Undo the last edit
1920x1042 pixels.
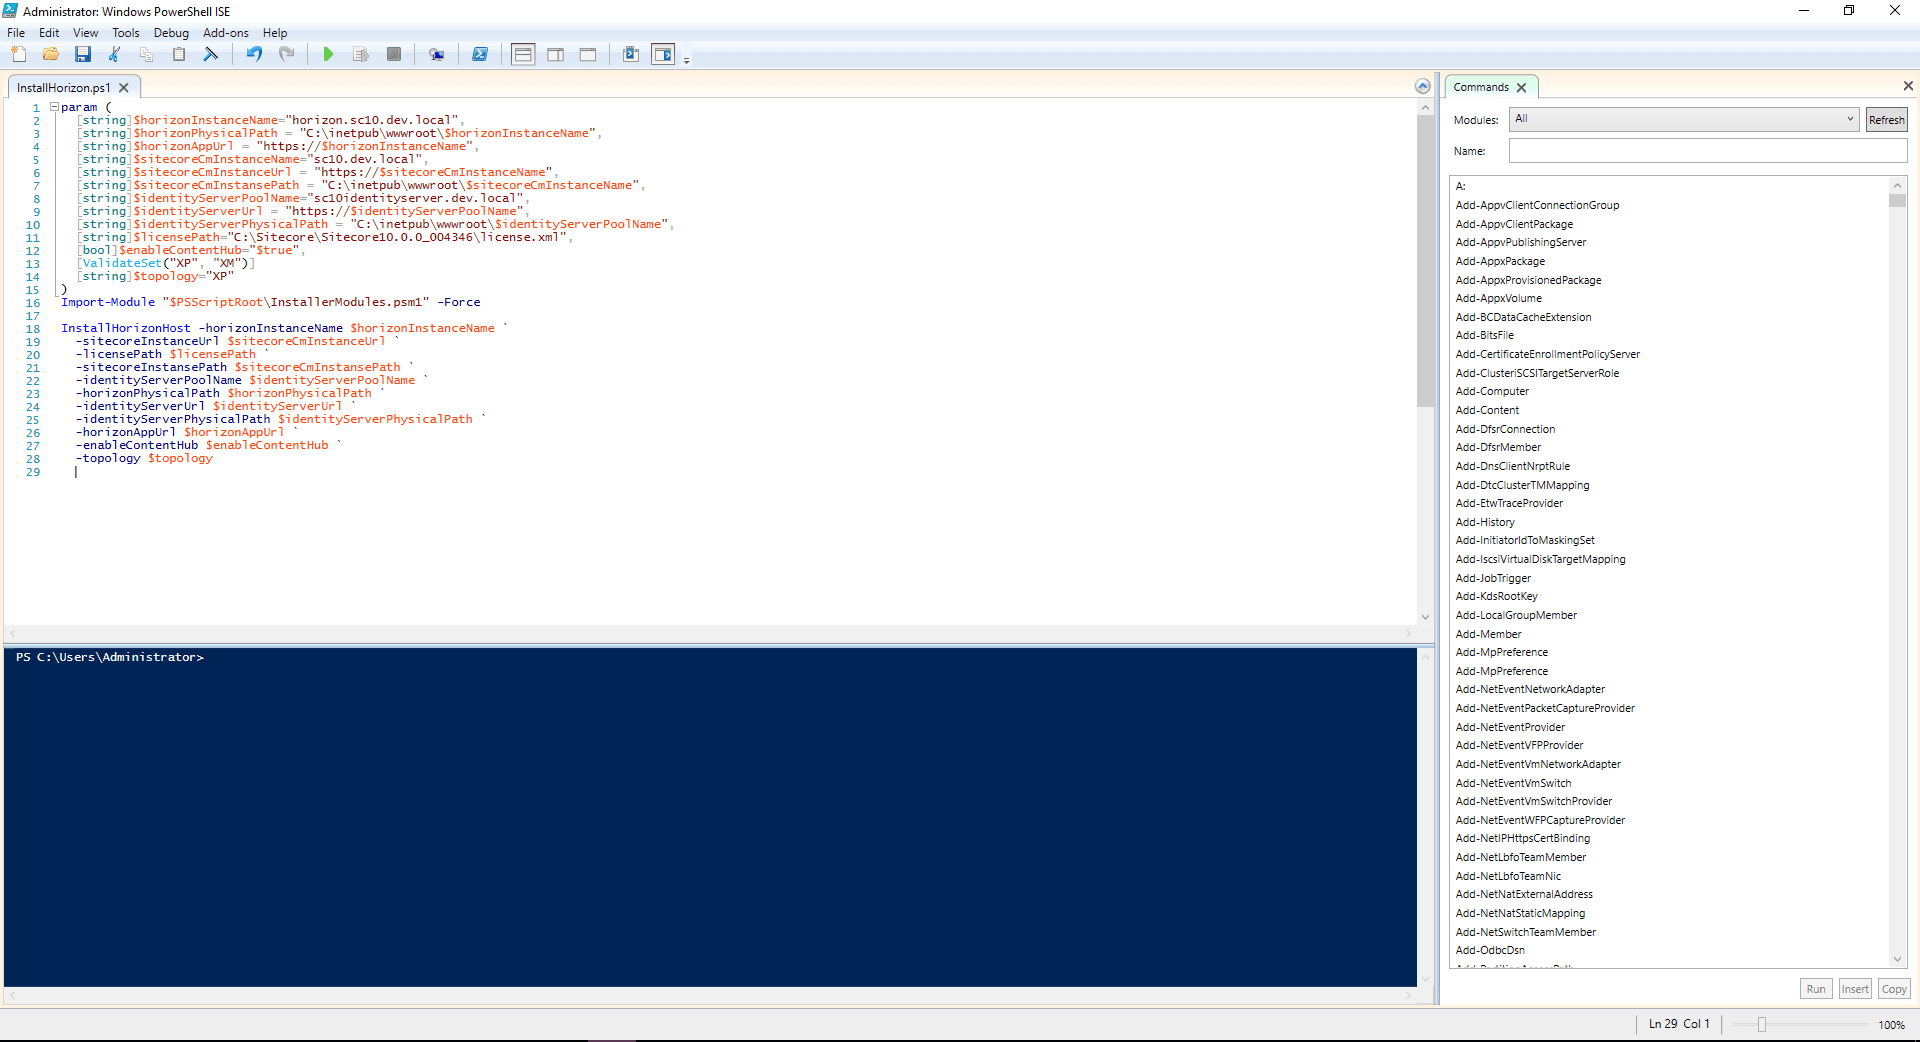click(254, 54)
